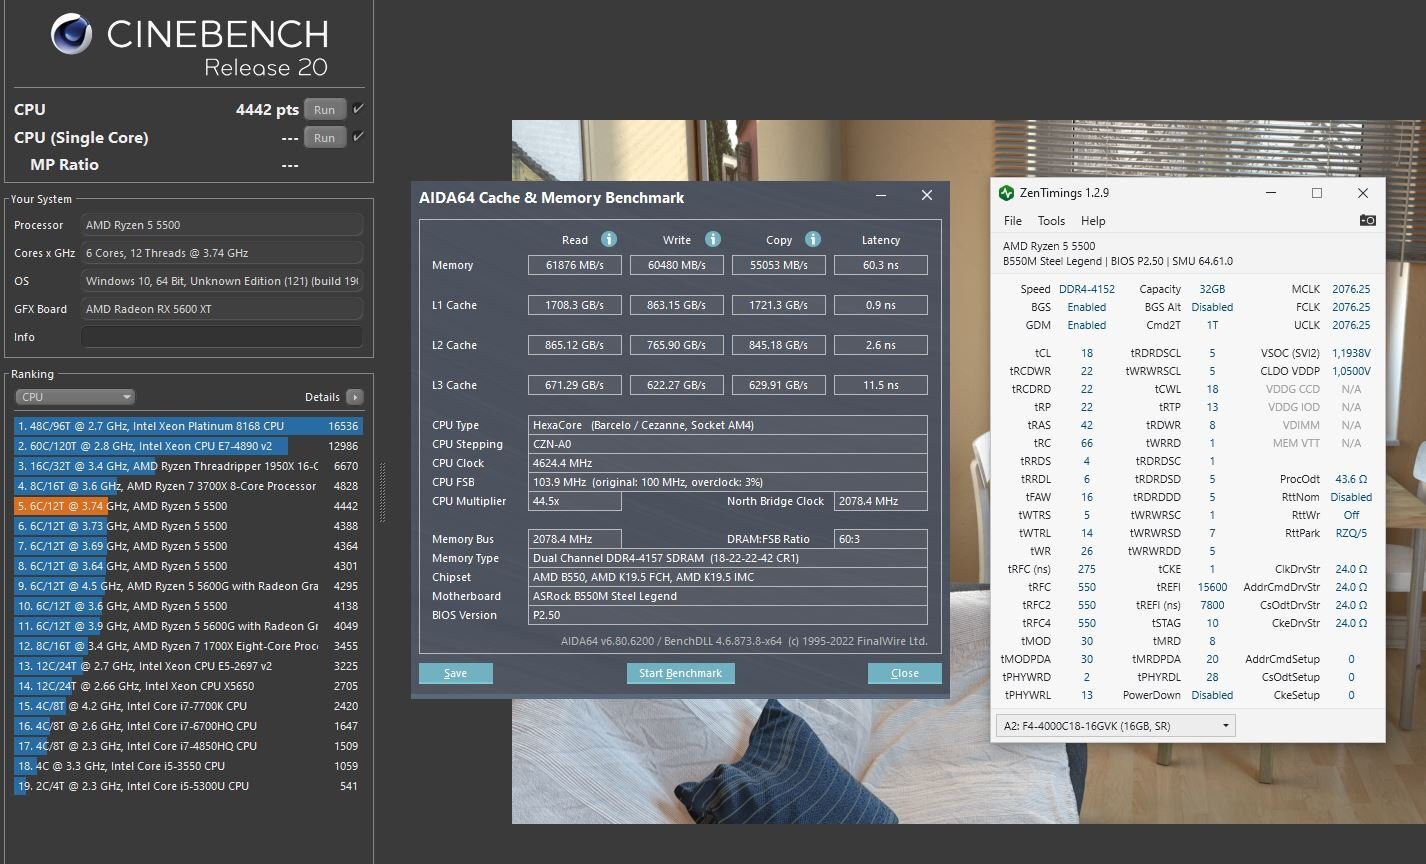Click the Info input field in Cinebench
Image resolution: width=1426 pixels, height=864 pixels.
tap(221, 337)
